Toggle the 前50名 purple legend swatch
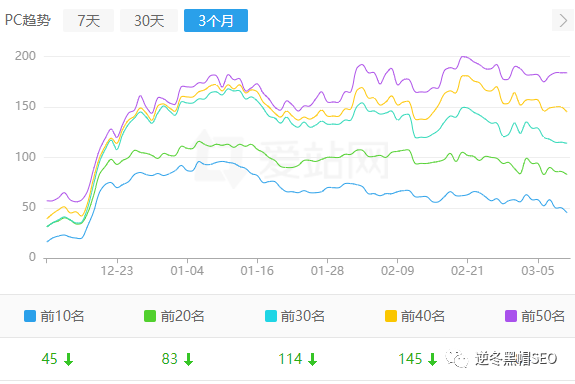575x384 pixels. pyautogui.click(x=511, y=316)
